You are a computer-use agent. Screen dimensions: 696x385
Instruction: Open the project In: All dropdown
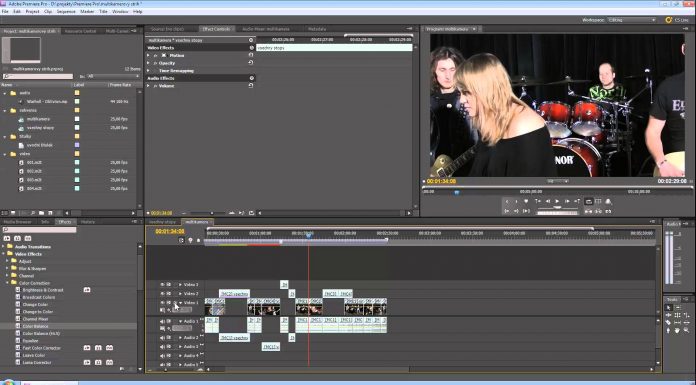pyautogui.click(x=113, y=76)
